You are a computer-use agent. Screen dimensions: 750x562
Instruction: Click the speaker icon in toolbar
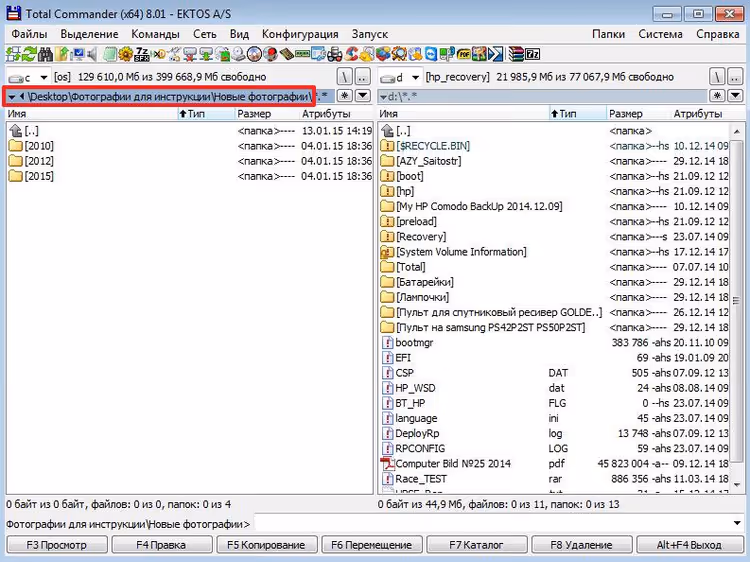92,54
